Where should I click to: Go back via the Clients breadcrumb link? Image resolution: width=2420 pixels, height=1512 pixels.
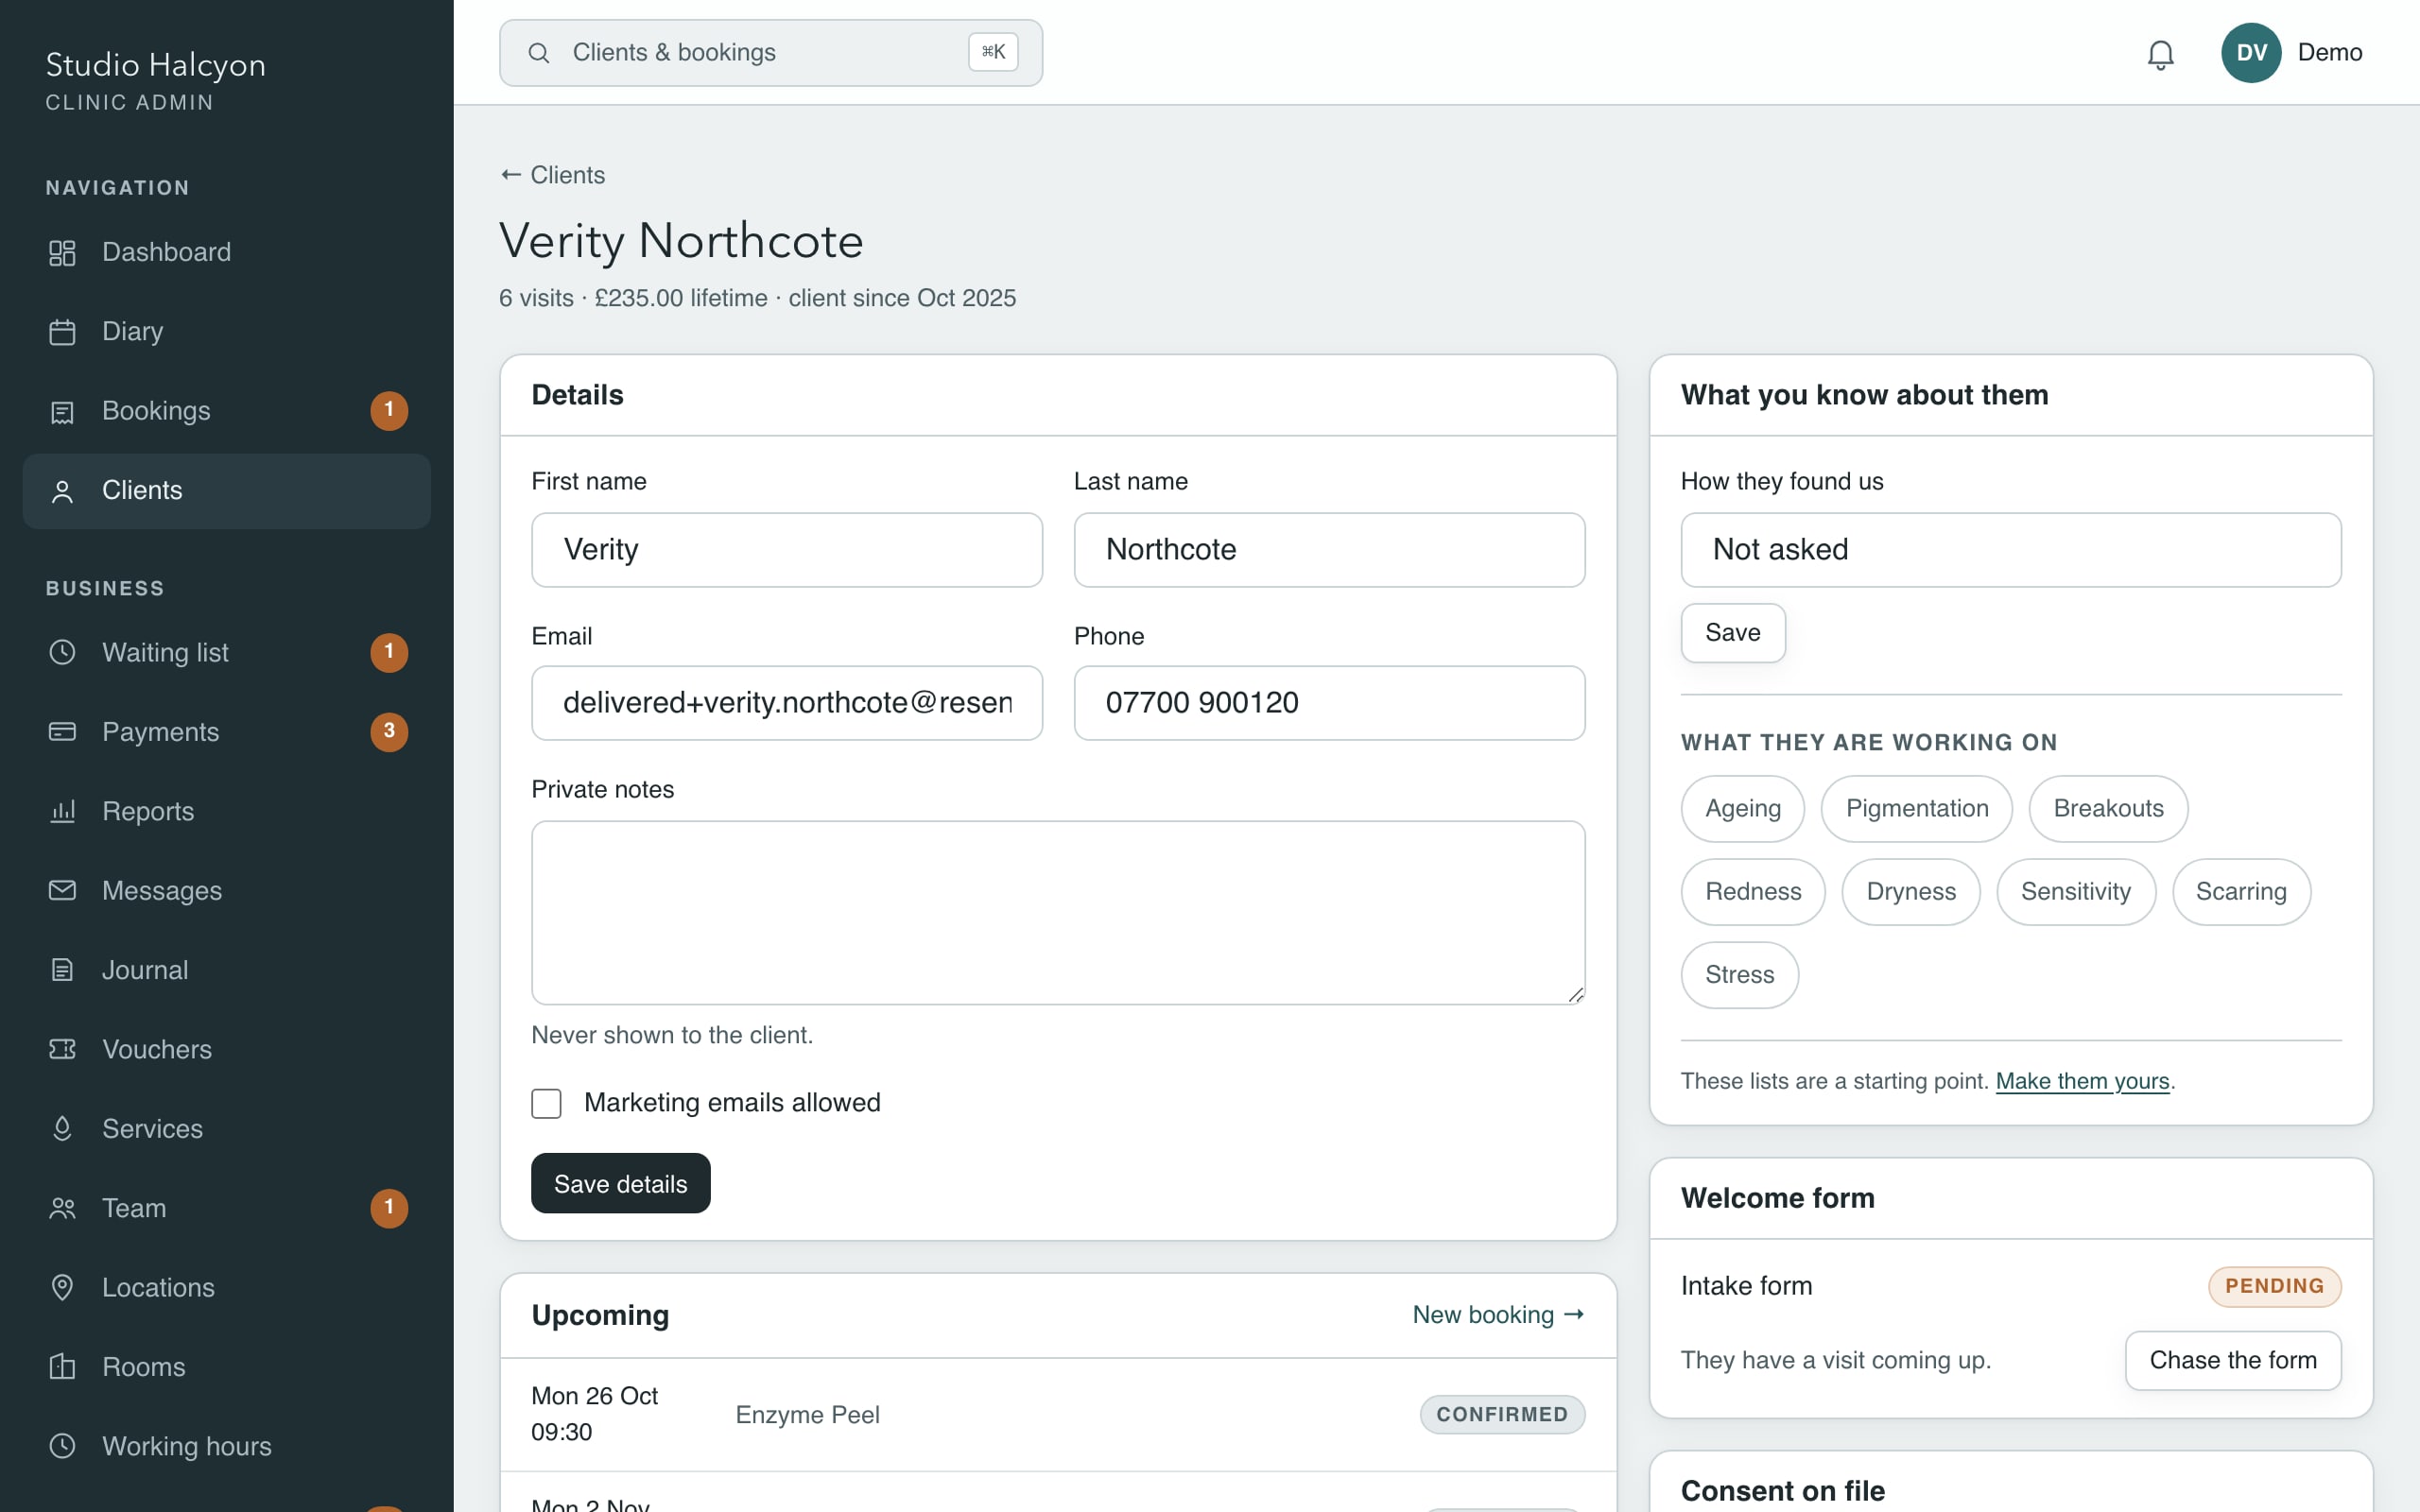[x=553, y=175]
